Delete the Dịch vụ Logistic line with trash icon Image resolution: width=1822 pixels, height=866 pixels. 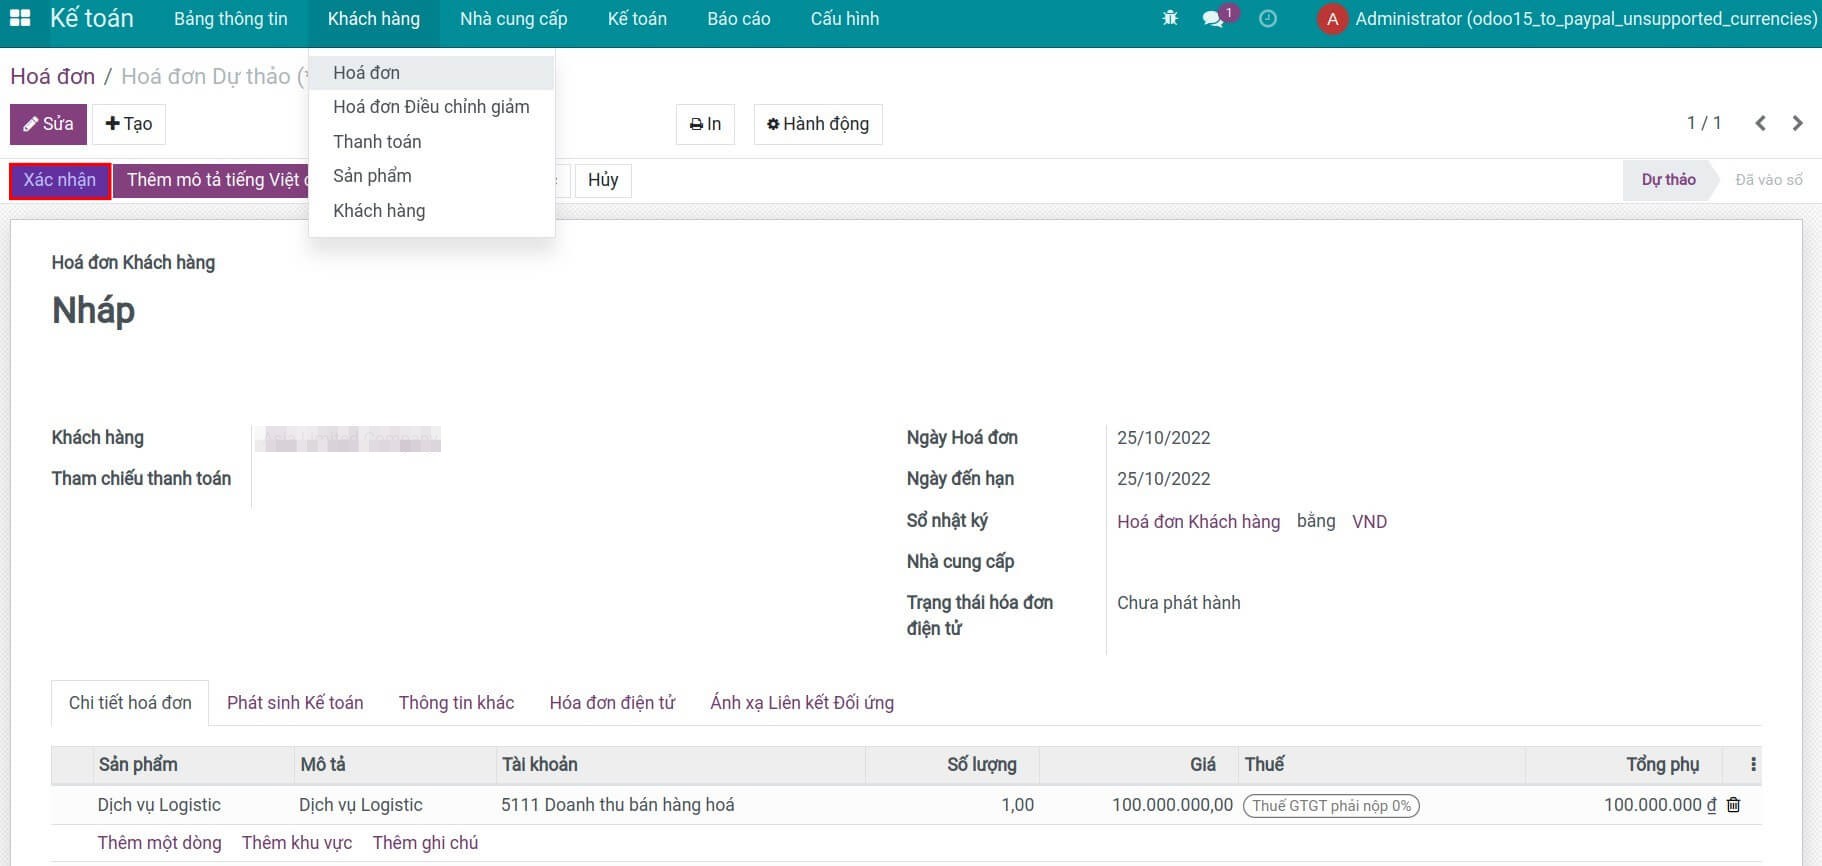pos(1734,805)
